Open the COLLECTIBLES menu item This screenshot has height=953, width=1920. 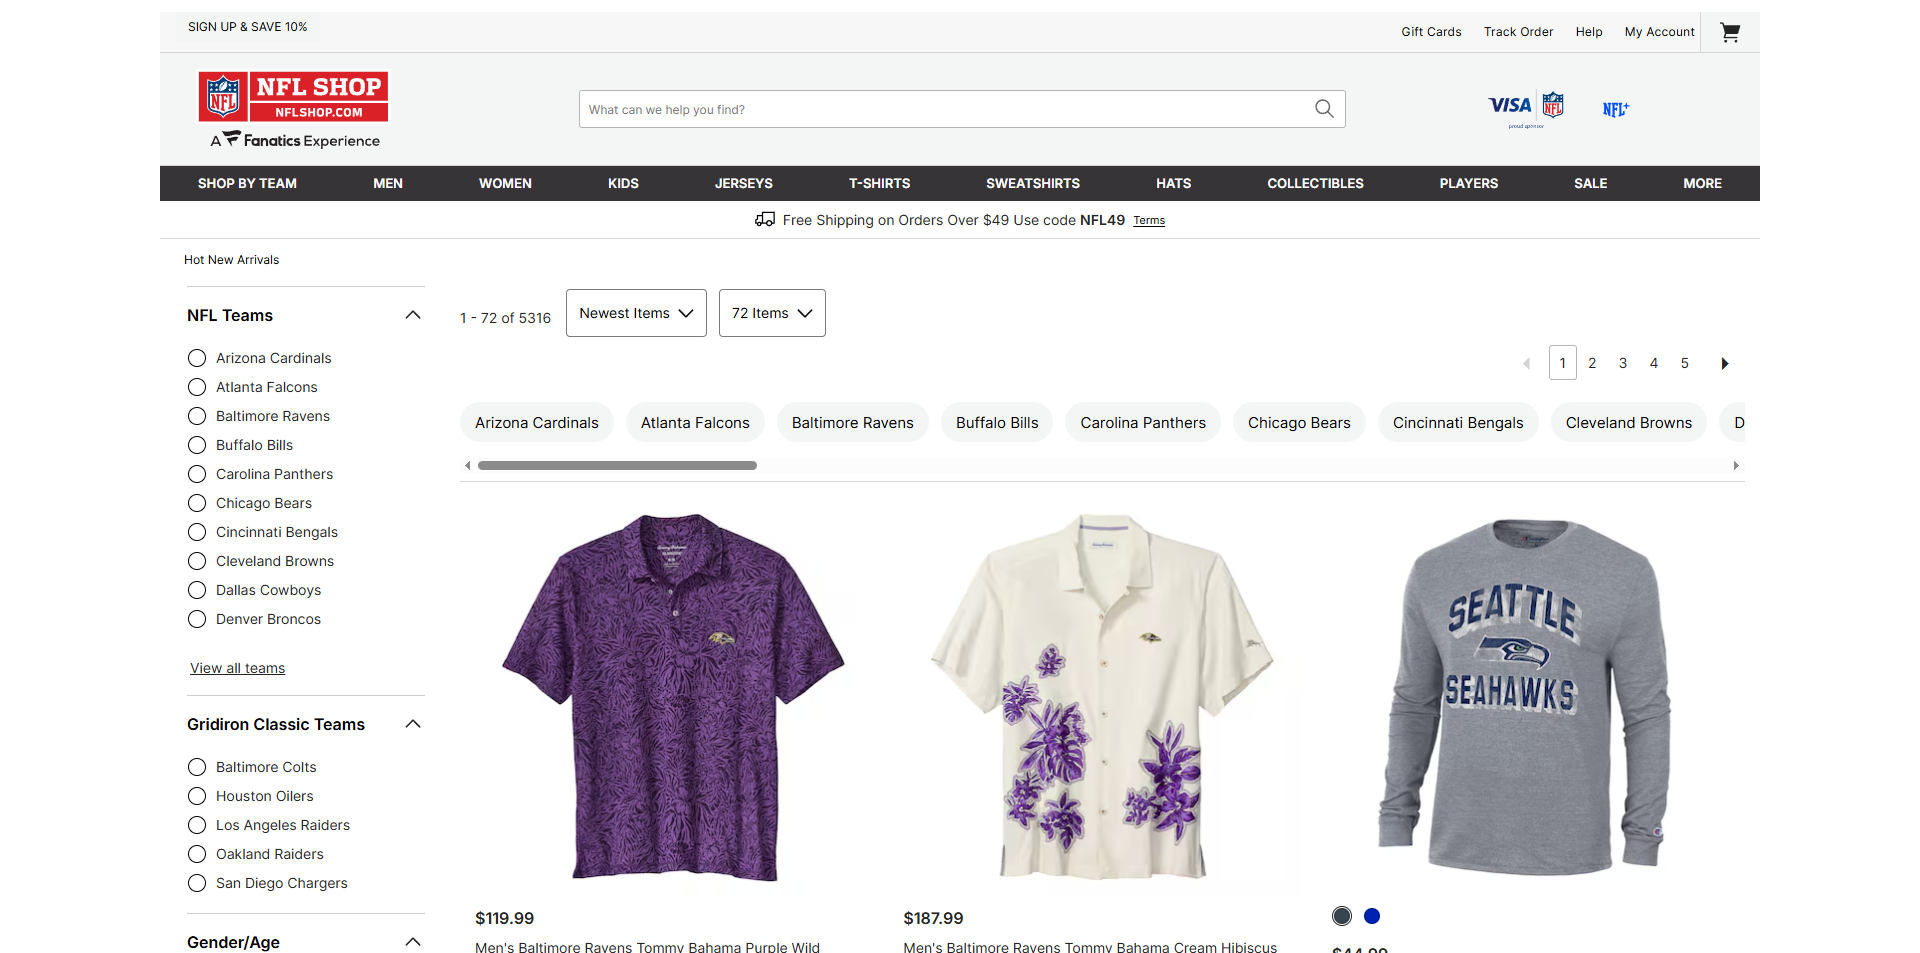point(1315,183)
